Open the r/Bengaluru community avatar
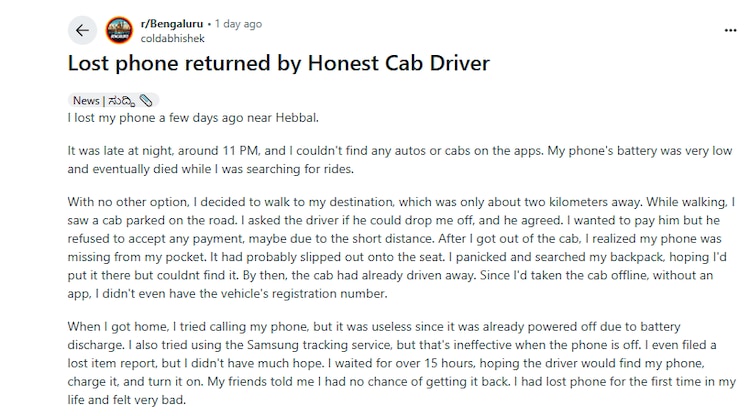The width and height of the screenshot is (750, 416). tap(119, 30)
